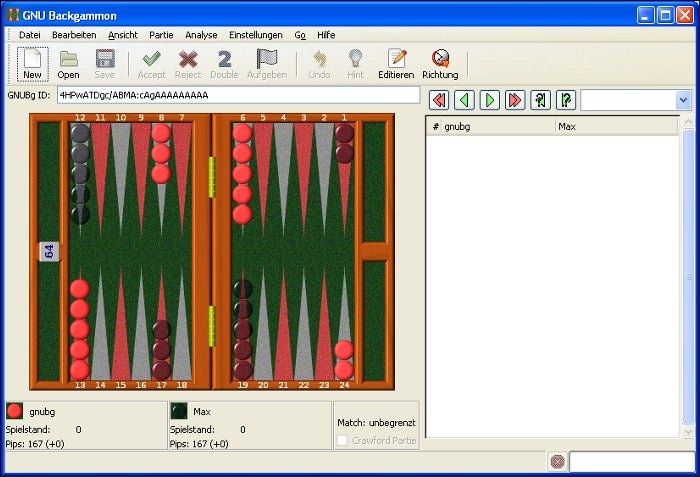Toggle the Crawford Partie checkbox
Viewport: 700px width, 477px height.
342,440
